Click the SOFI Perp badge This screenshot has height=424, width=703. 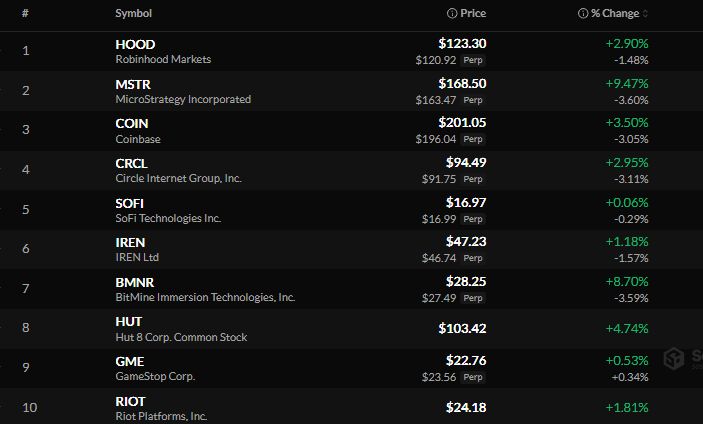coord(473,219)
